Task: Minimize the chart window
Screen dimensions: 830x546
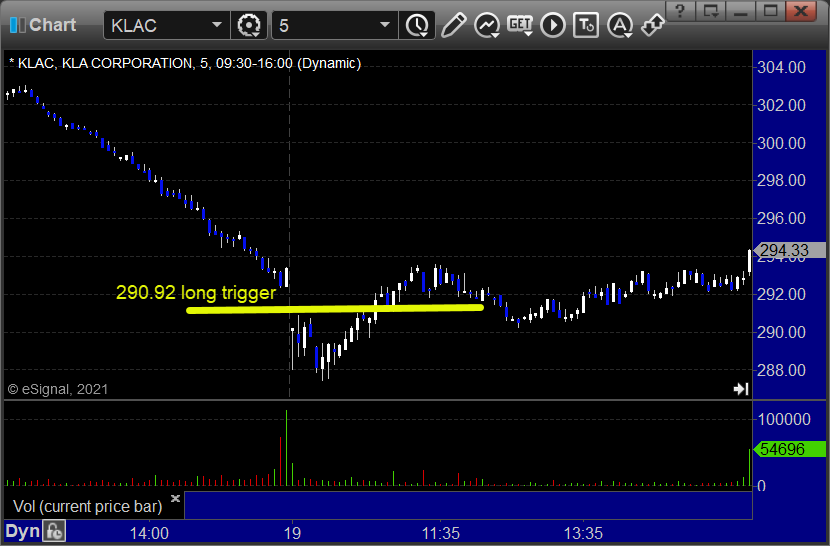Action: tap(741, 11)
